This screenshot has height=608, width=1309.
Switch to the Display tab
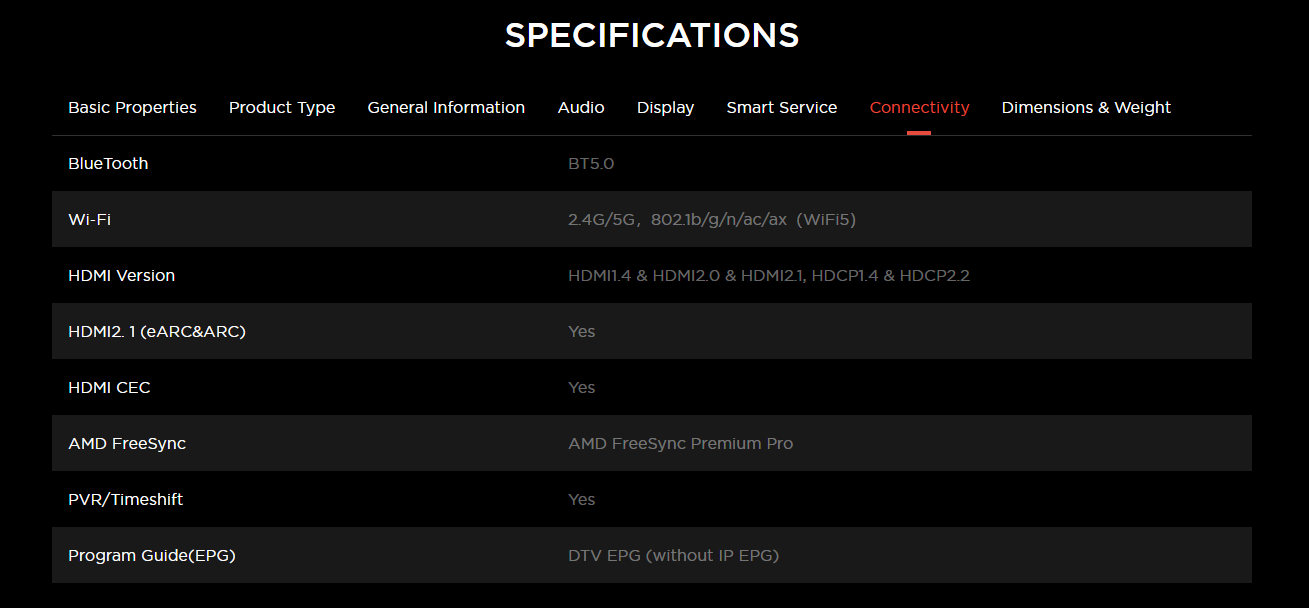point(665,107)
